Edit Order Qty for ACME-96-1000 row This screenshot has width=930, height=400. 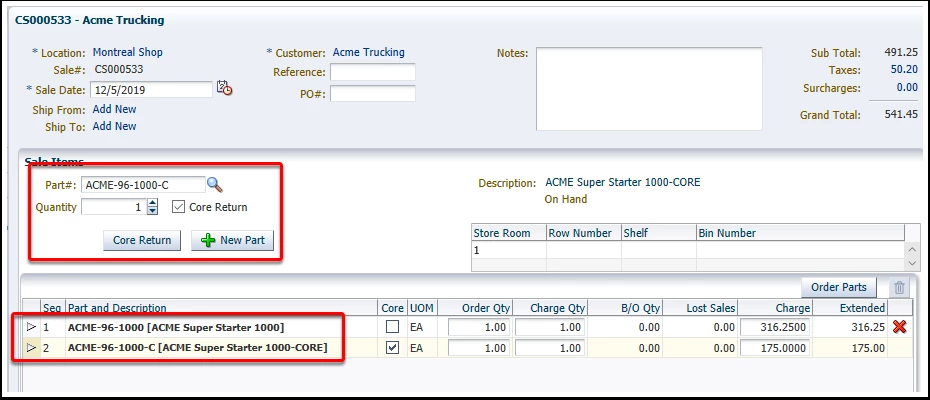[479, 327]
